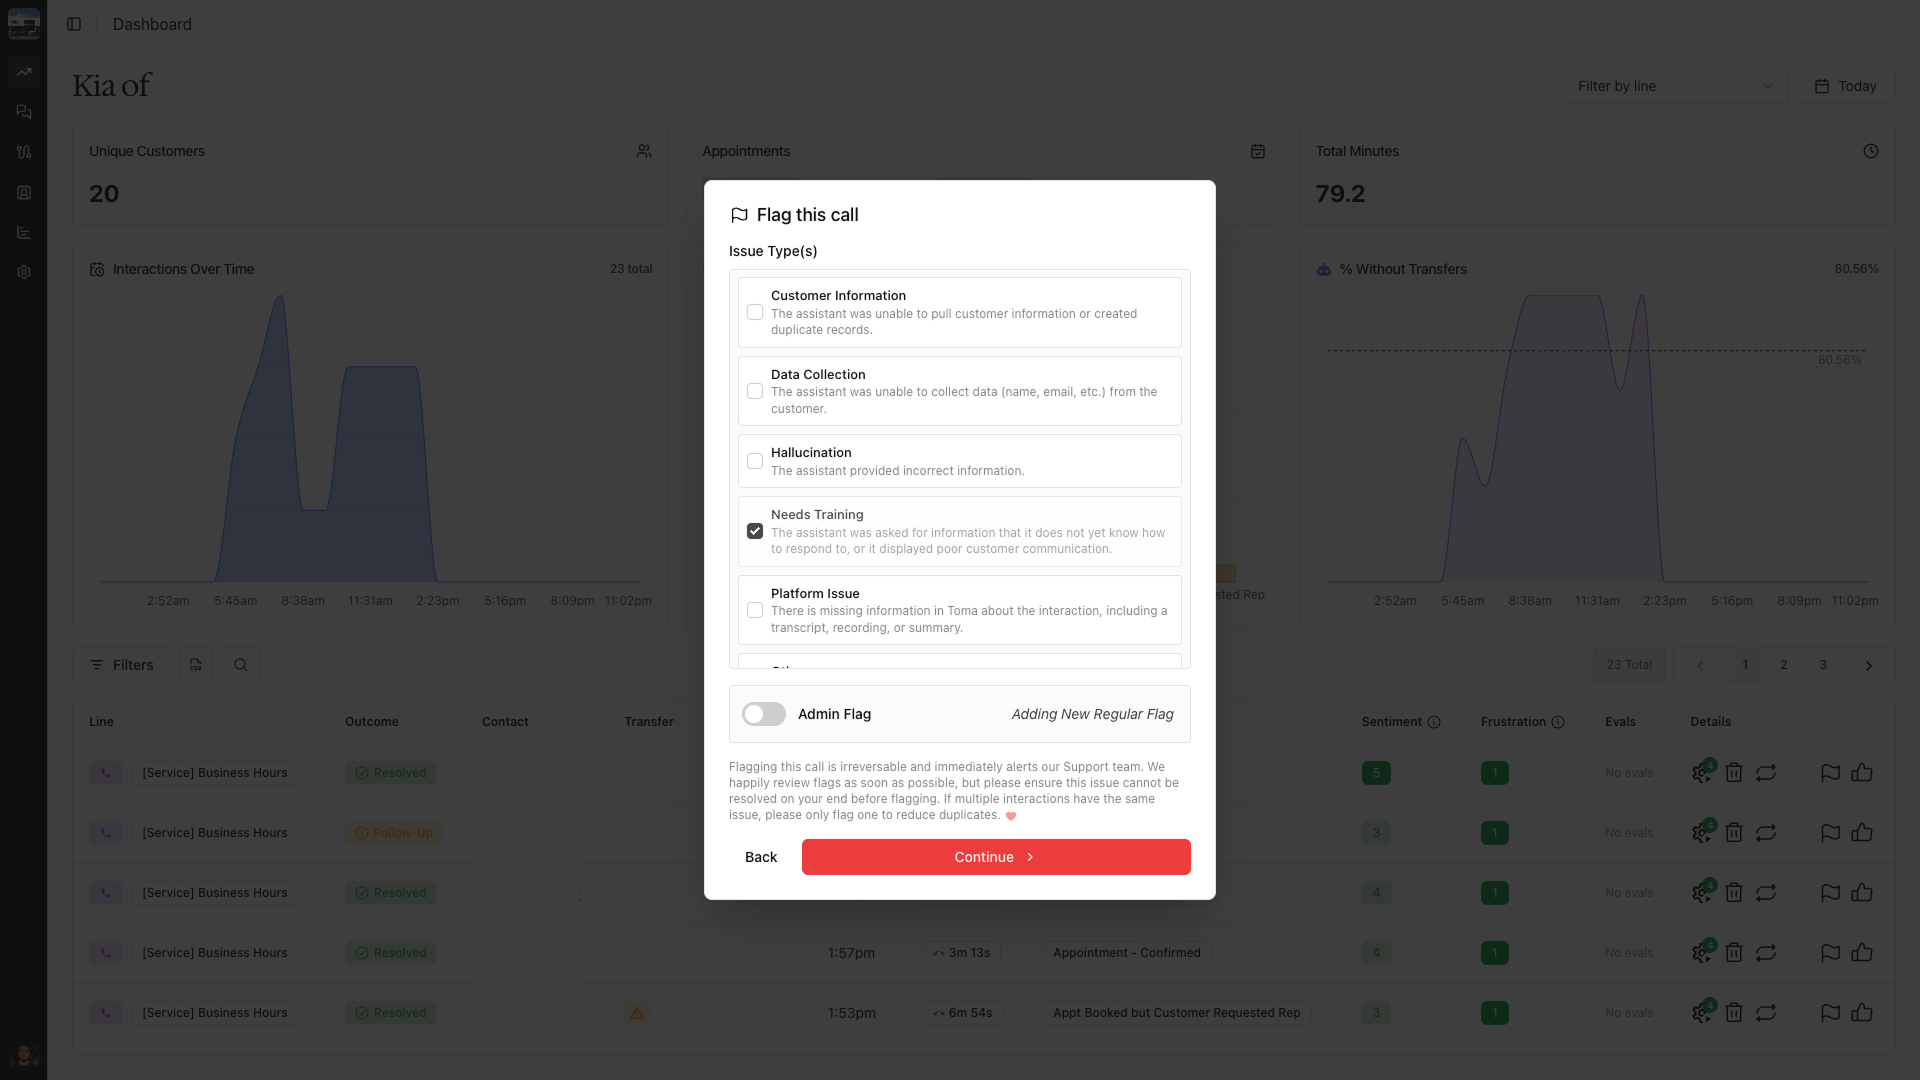
Task: Click thumbs up icon in last row
Action: tap(1862, 1013)
